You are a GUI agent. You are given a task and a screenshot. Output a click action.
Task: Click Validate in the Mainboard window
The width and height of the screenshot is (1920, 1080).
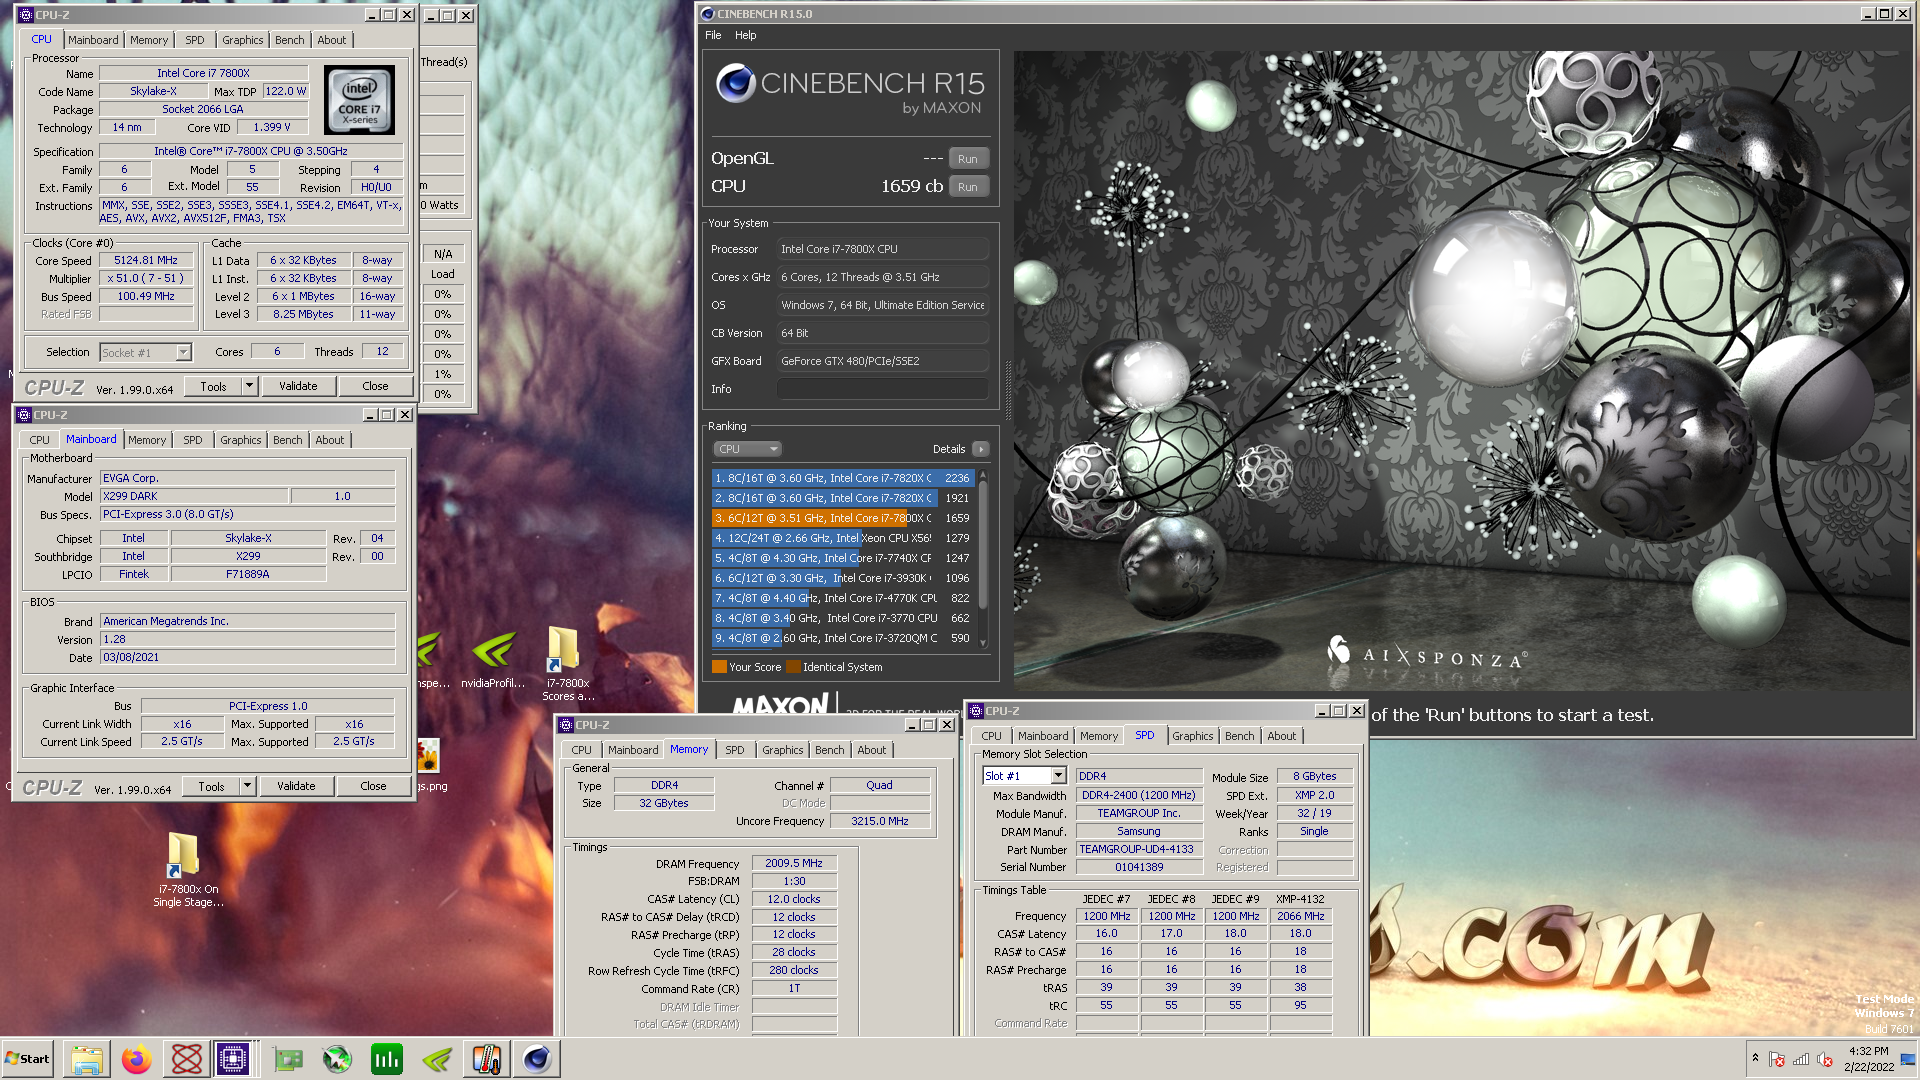point(296,786)
